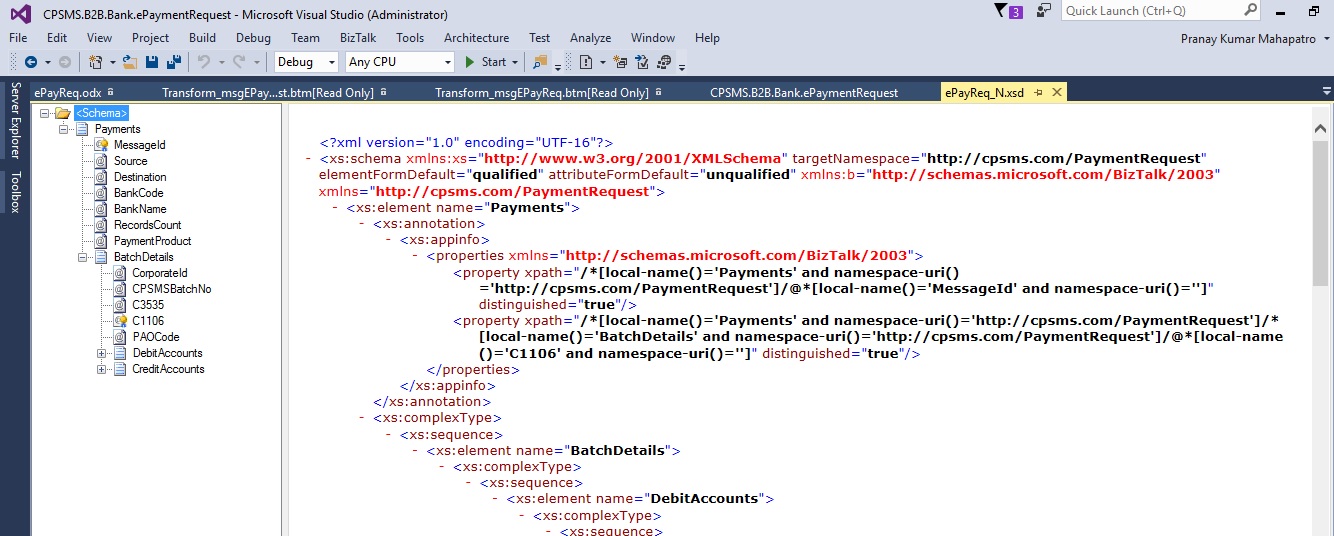The height and width of the screenshot is (536, 1334).
Task: Pin the ePayReq_N.xsd tab
Action: (x=1039, y=92)
